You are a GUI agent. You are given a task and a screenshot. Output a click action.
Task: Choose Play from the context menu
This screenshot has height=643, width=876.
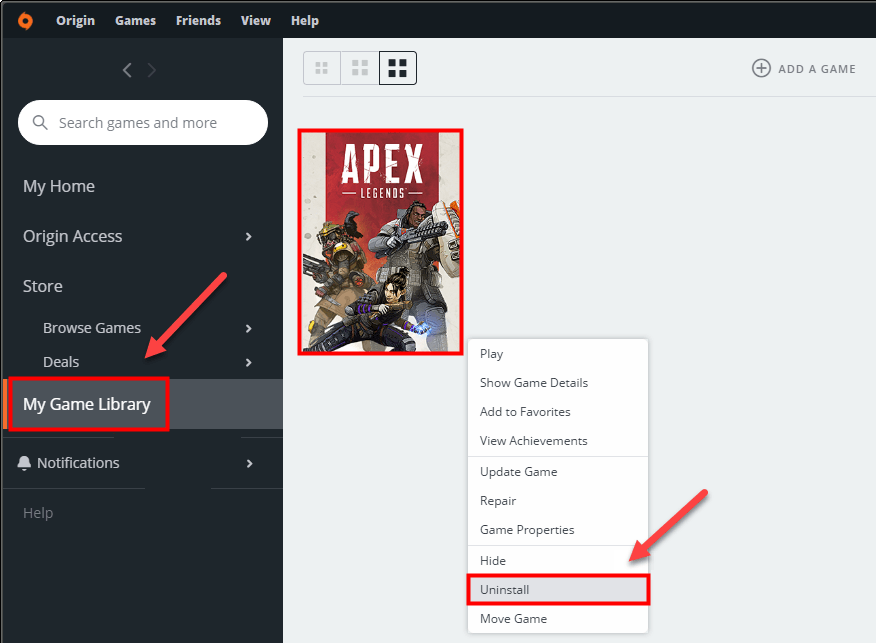click(x=558, y=354)
